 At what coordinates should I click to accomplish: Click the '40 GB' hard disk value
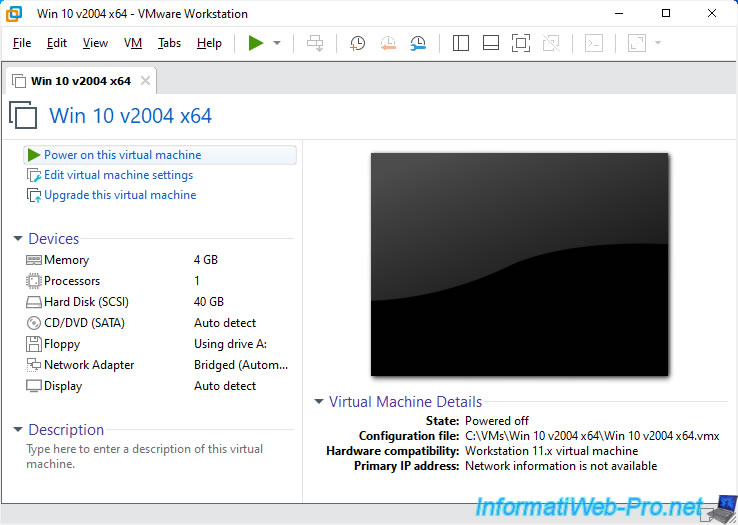[209, 302]
